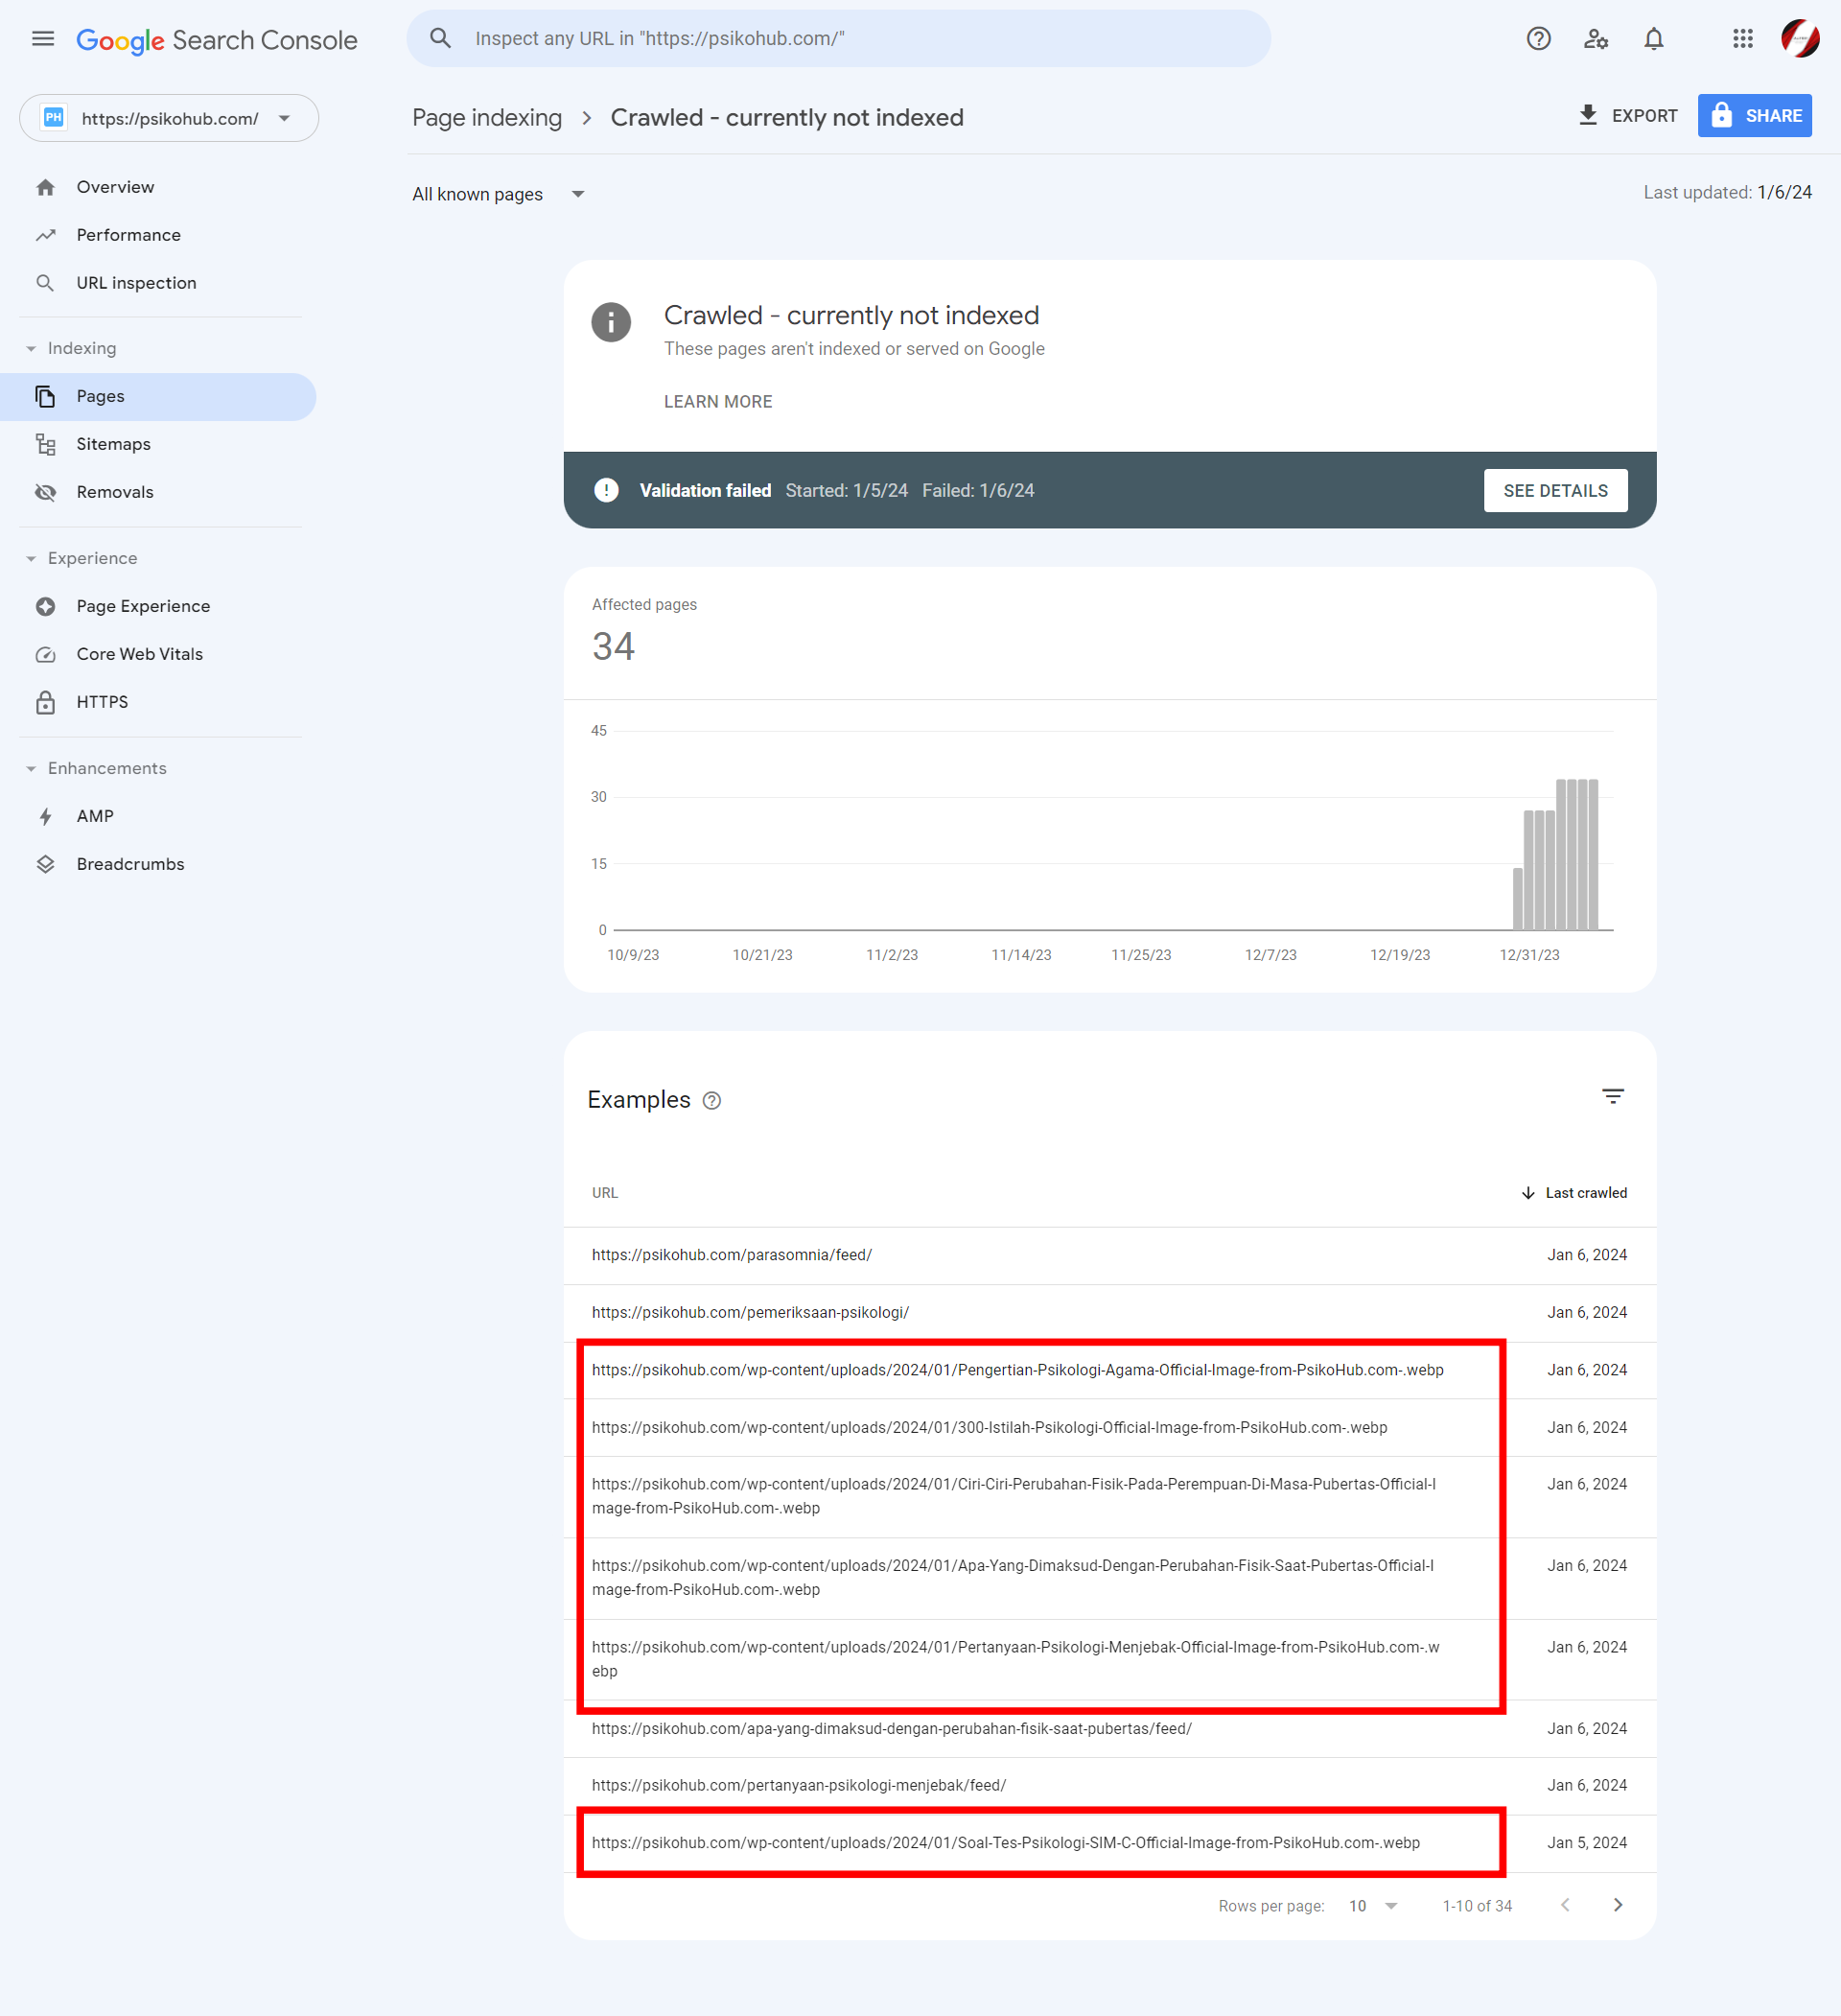Open the help question mark icon
Screen dimensions: 1841x2016
tap(1538, 39)
